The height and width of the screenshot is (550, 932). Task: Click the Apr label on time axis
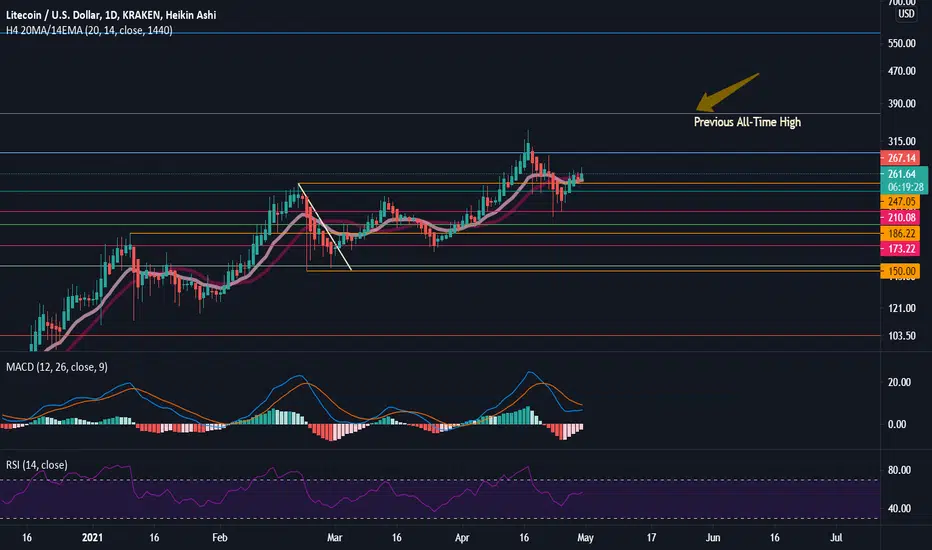coord(462,538)
